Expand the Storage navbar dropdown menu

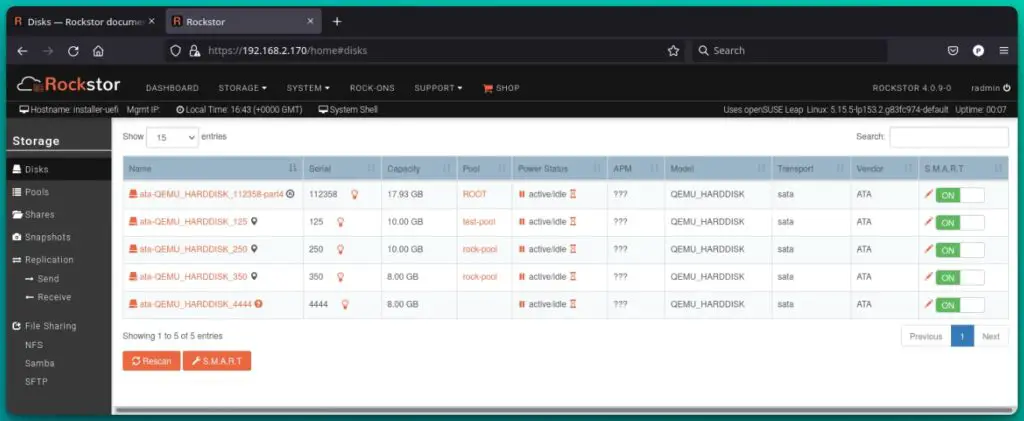click(x=242, y=88)
